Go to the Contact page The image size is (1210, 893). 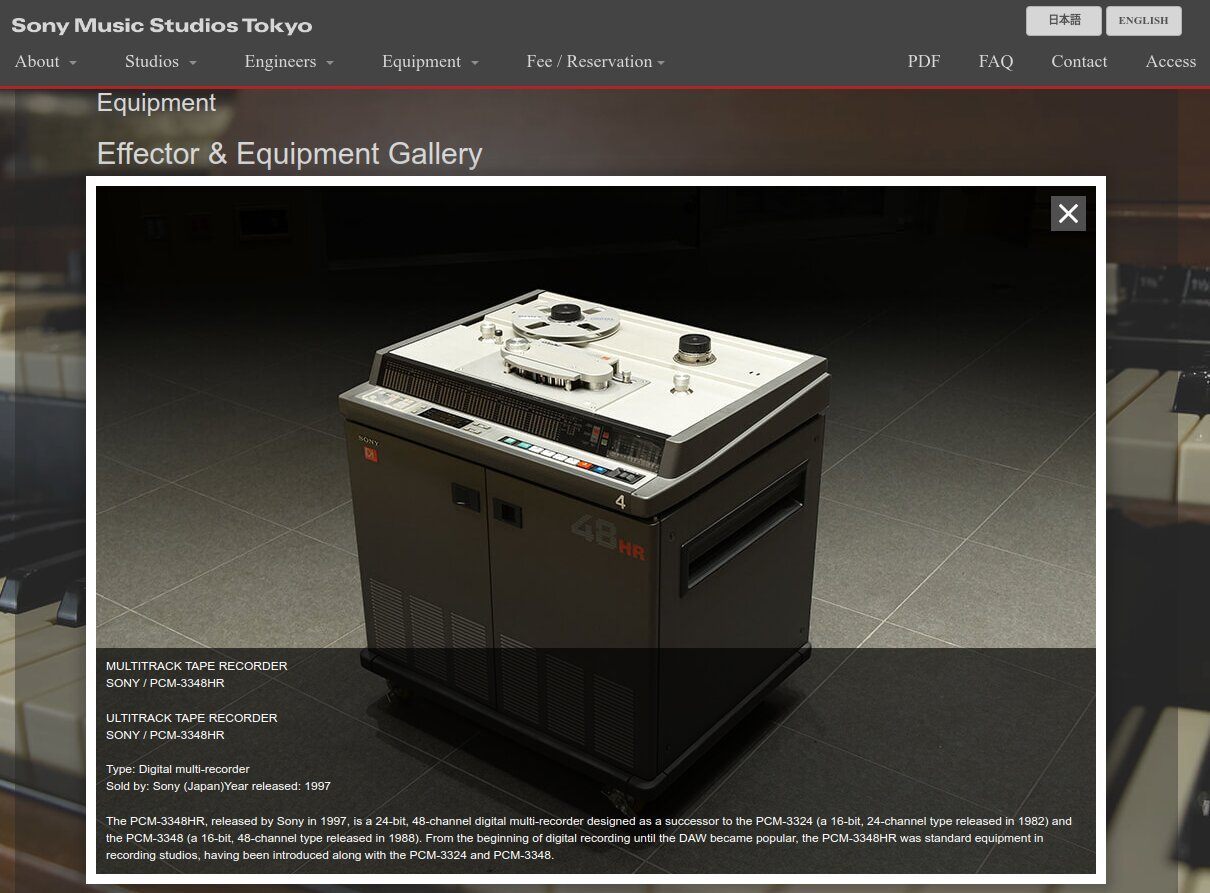click(1079, 61)
